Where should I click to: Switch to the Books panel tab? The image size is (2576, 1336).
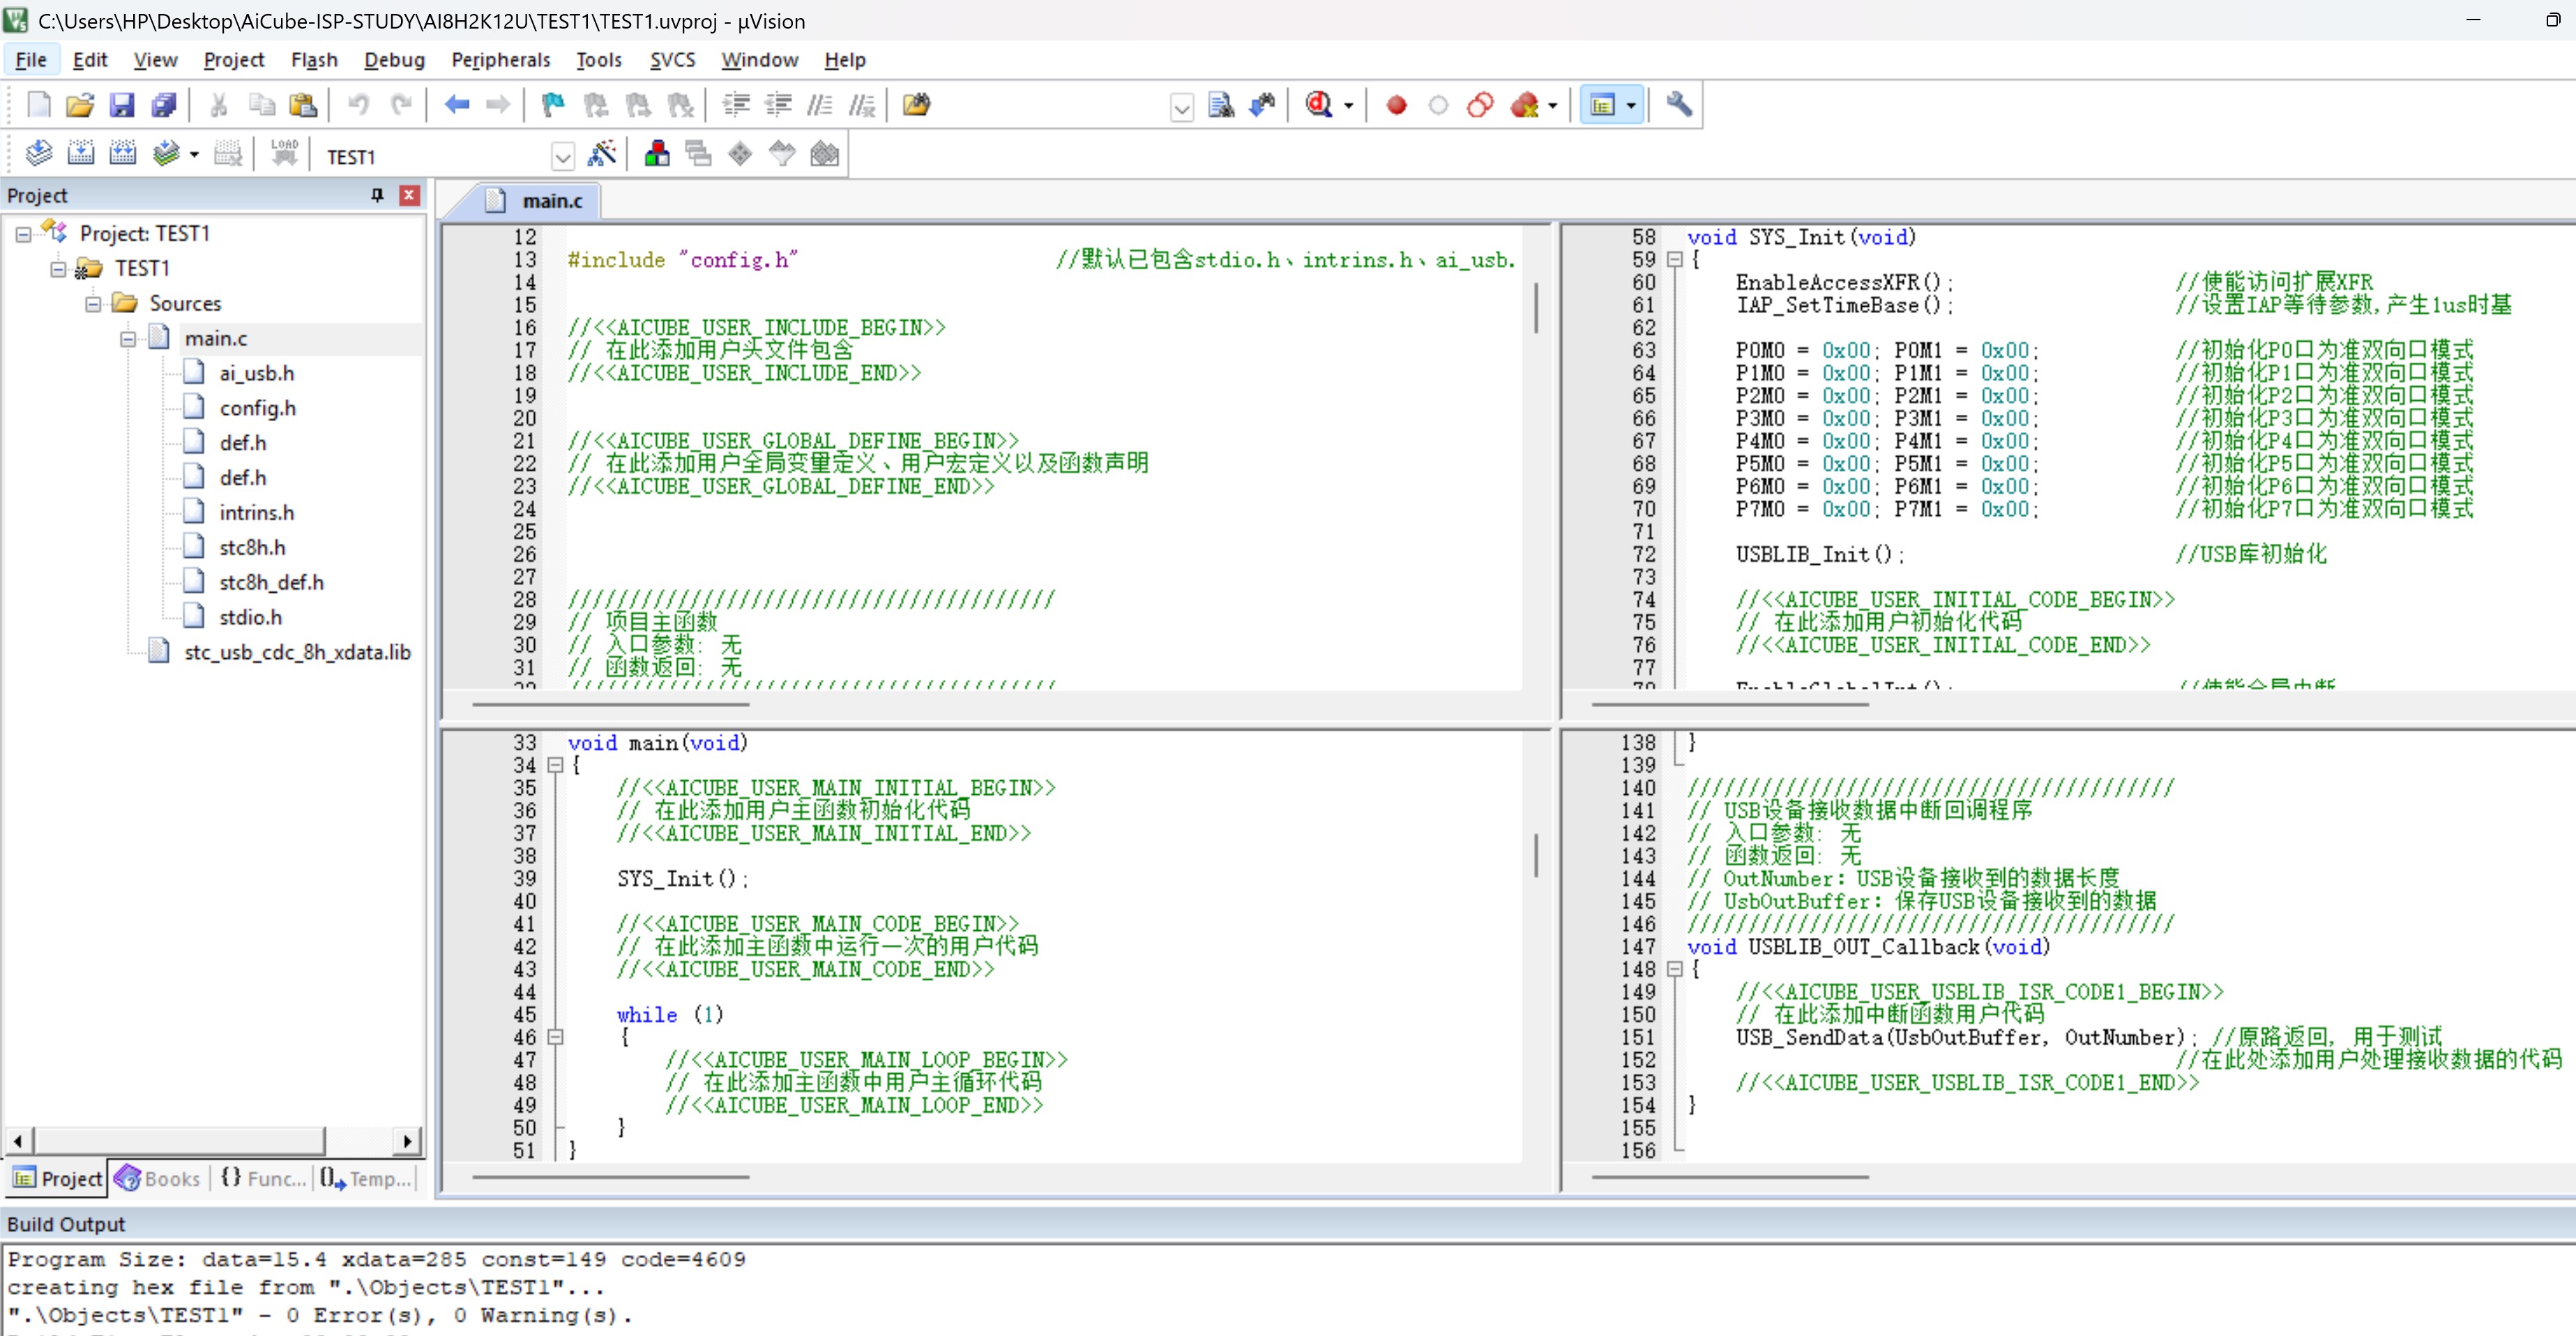[158, 1179]
